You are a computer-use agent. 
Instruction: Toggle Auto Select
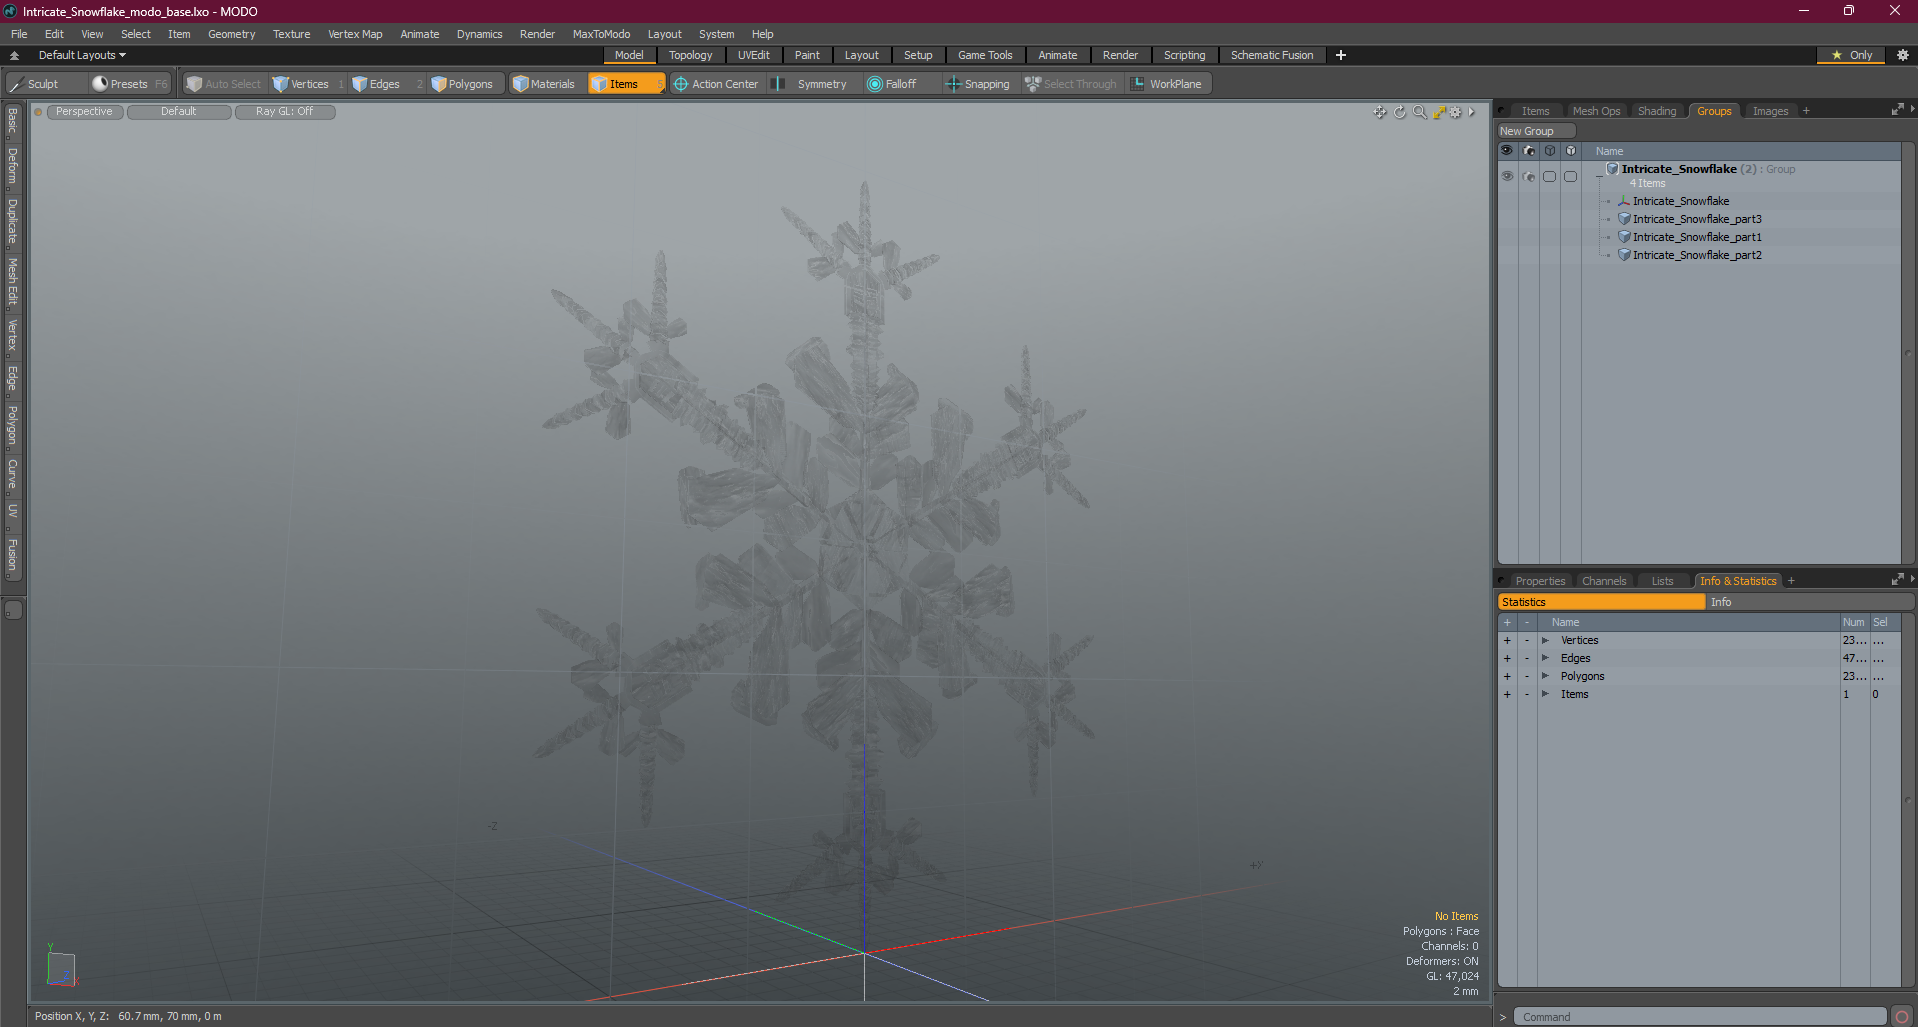(x=224, y=84)
